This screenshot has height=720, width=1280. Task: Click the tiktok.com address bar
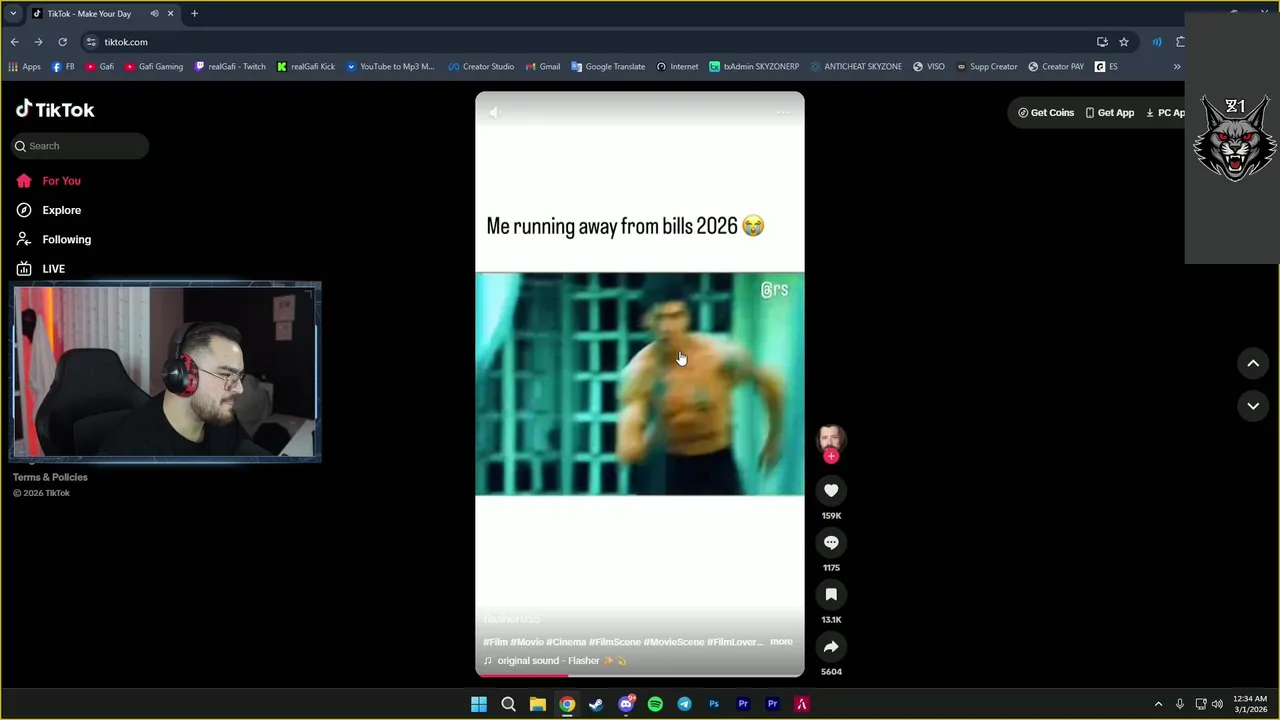590,42
